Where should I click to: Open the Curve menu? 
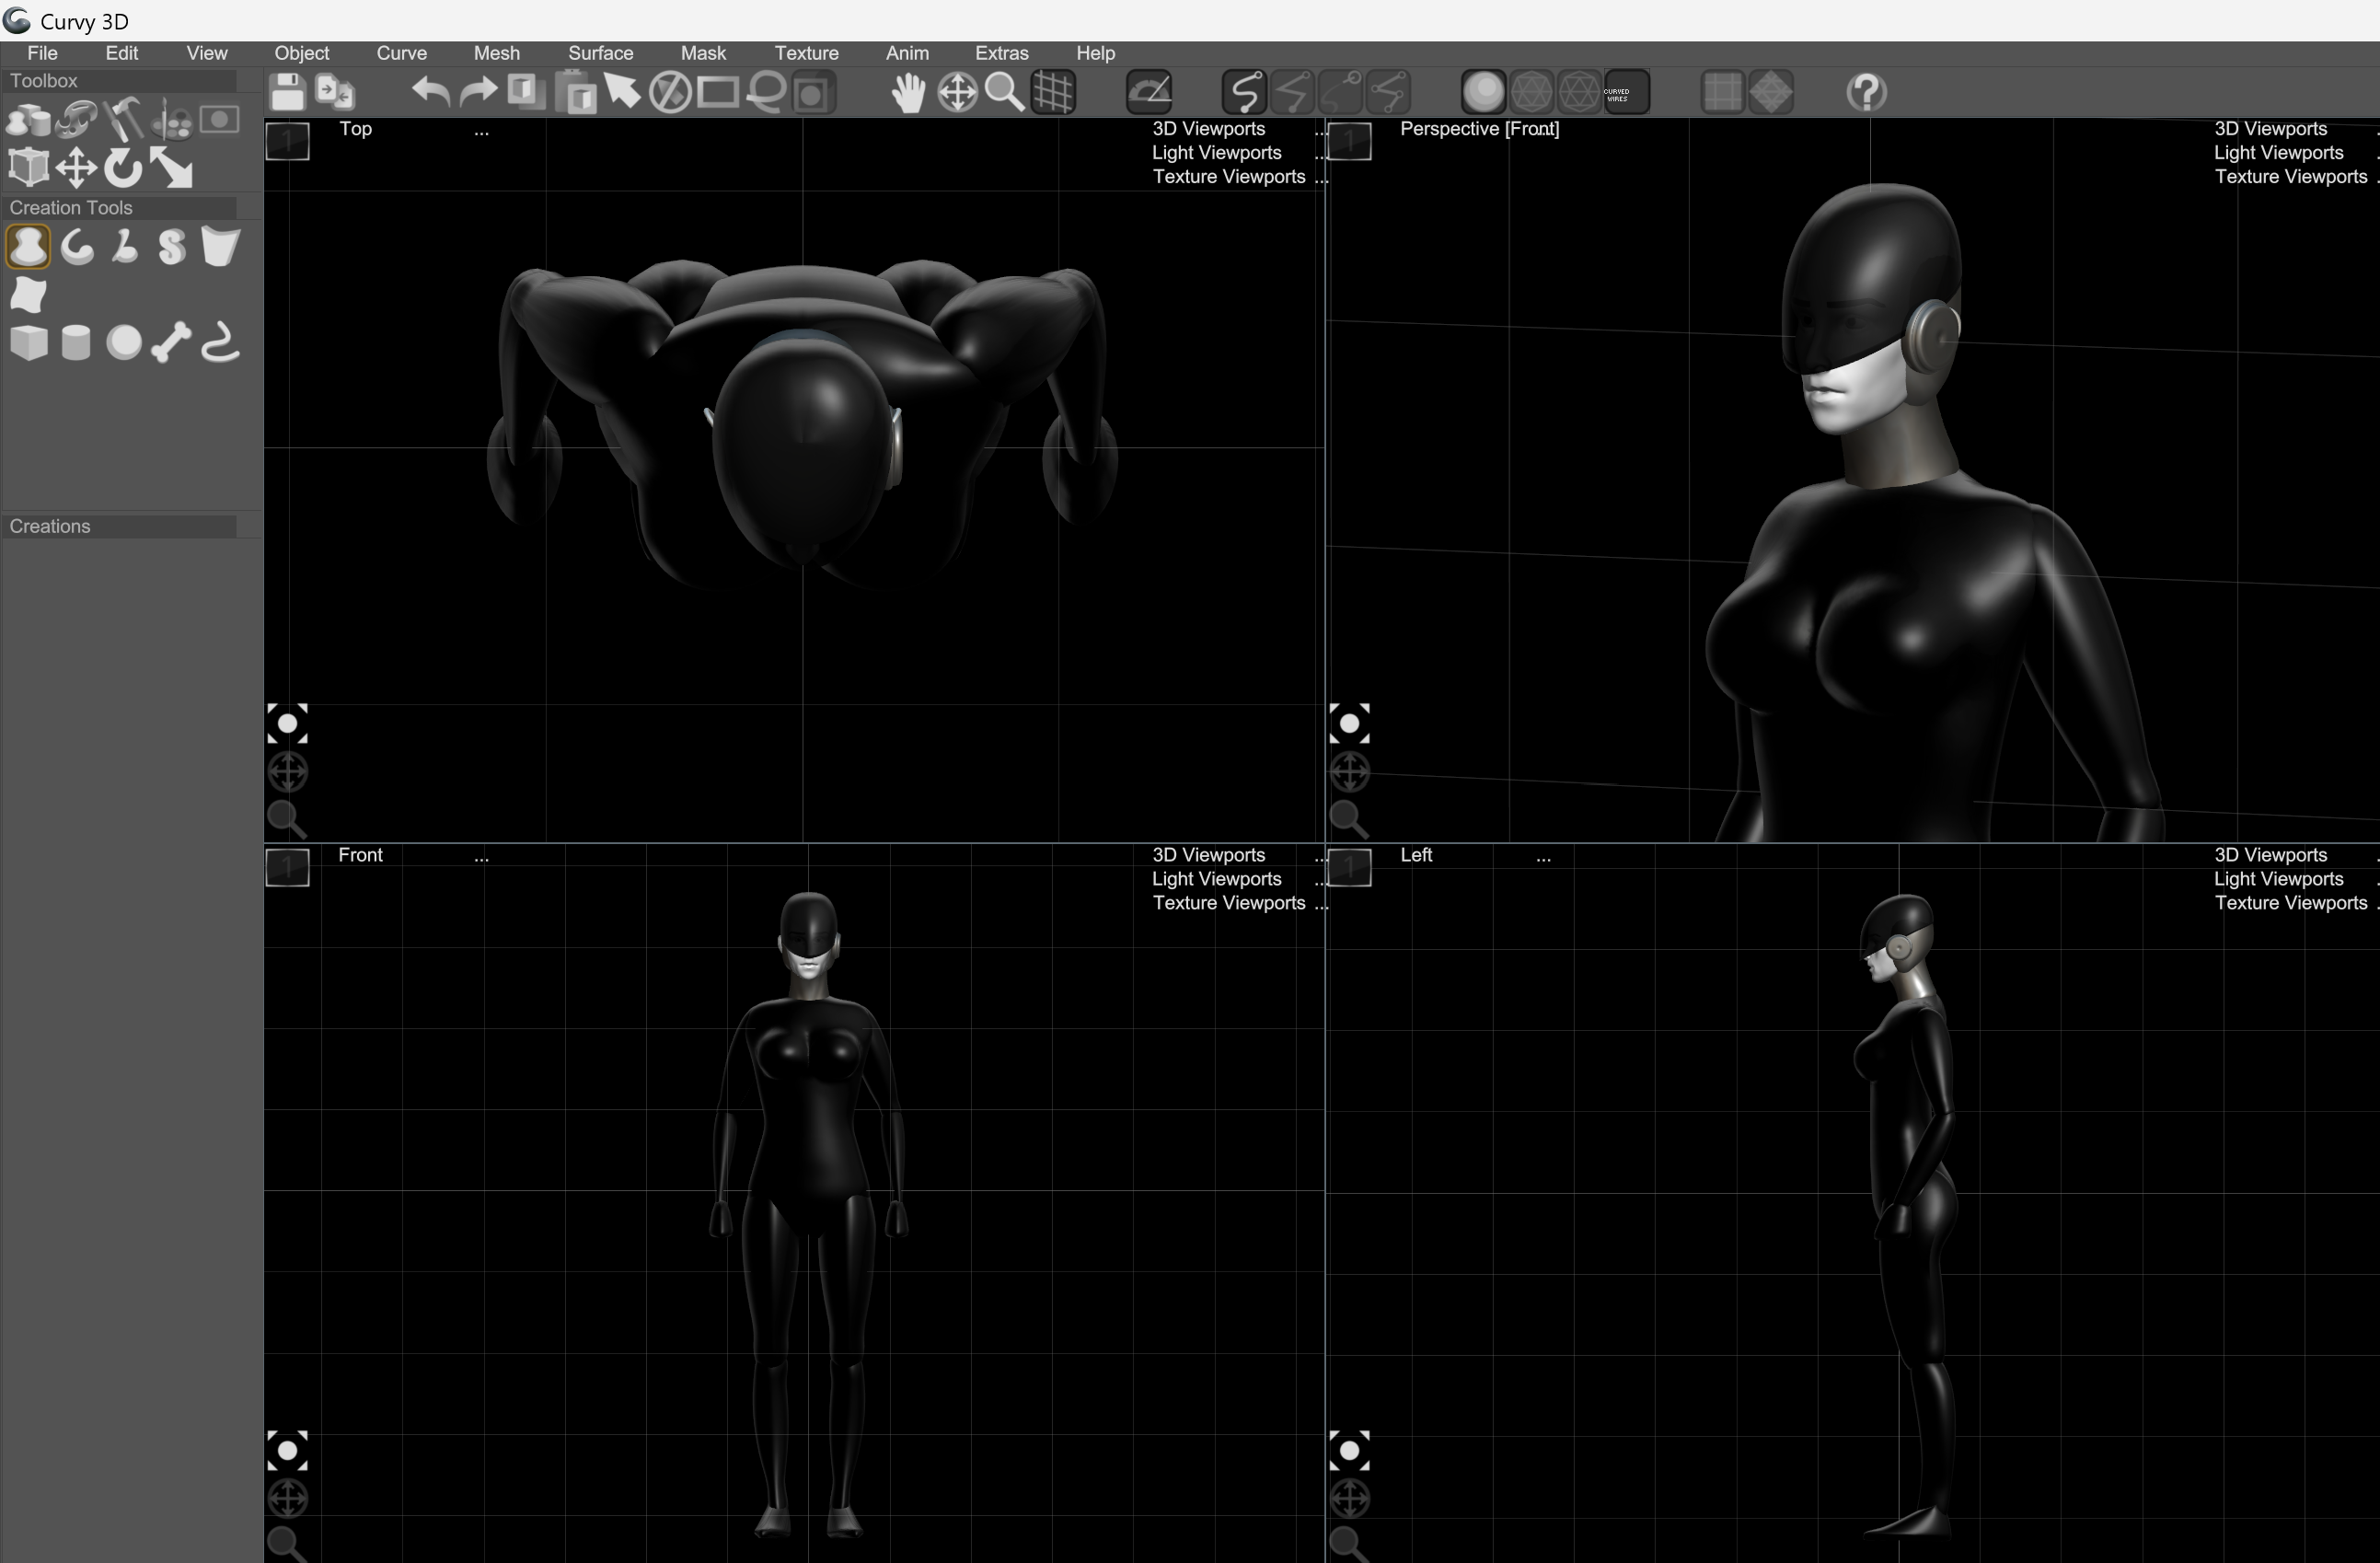pyautogui.click(x=402, y=53)
